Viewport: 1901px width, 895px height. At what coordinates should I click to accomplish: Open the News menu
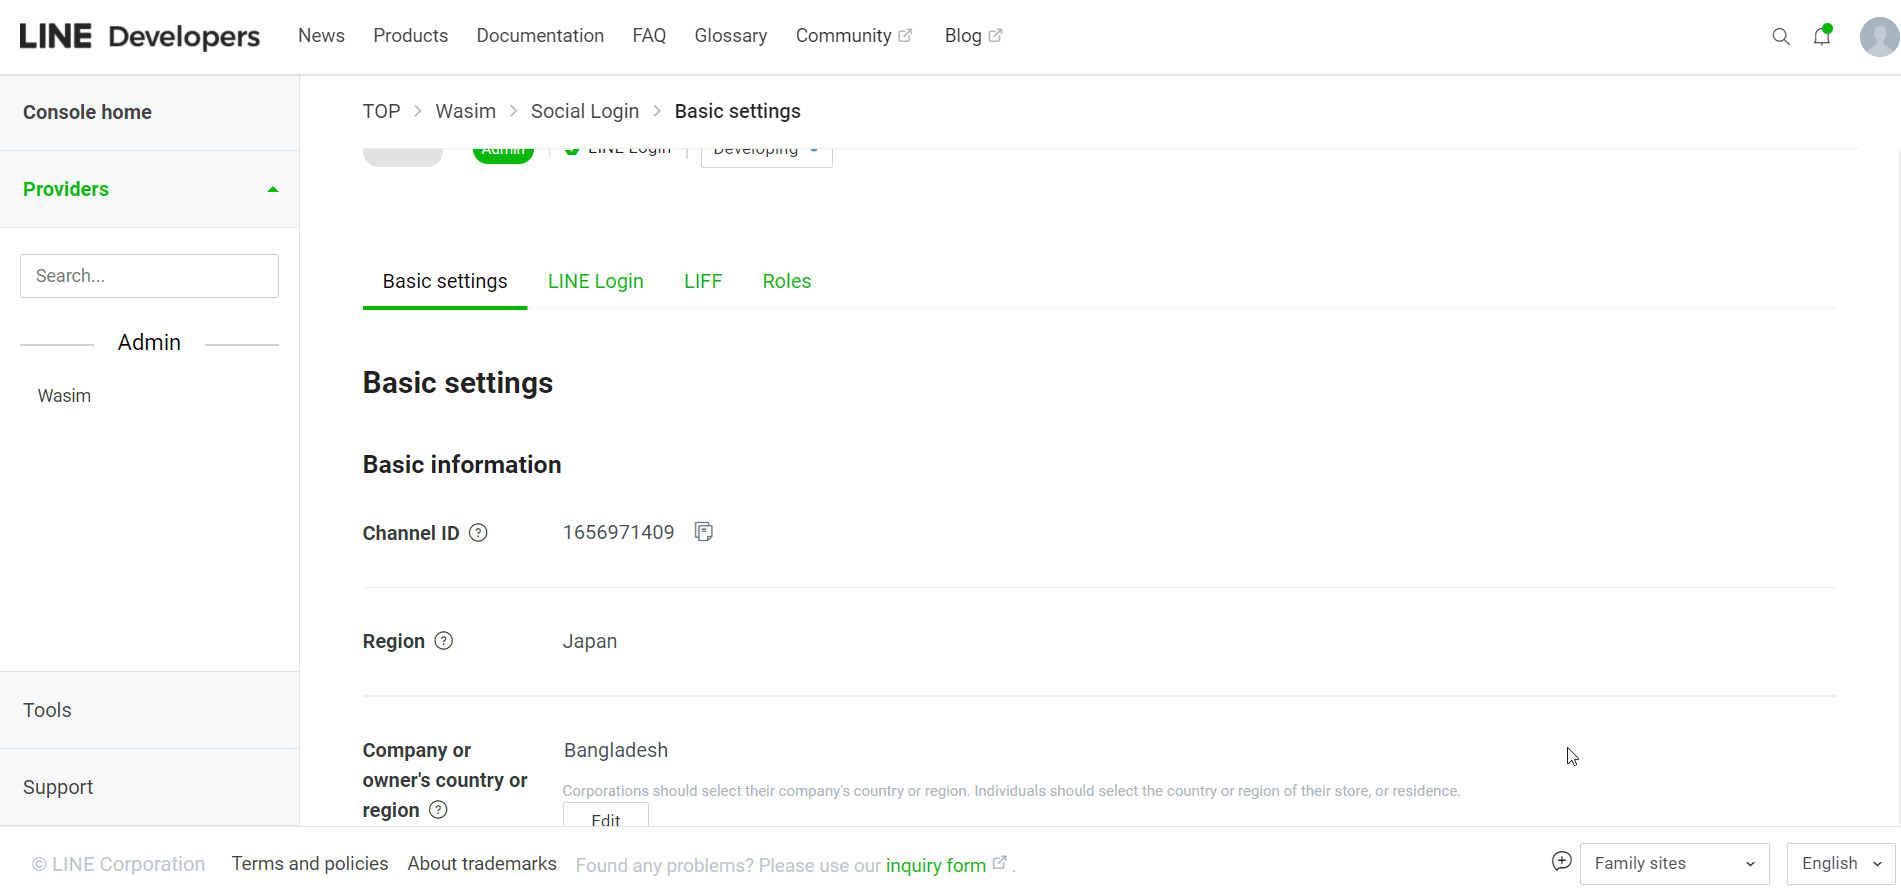[x=321, y=36]
